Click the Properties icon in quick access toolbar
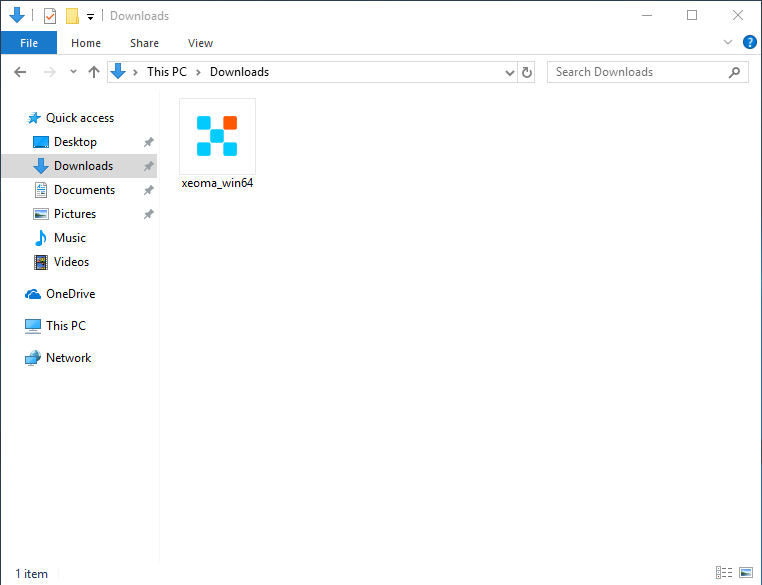 (50, 16)
